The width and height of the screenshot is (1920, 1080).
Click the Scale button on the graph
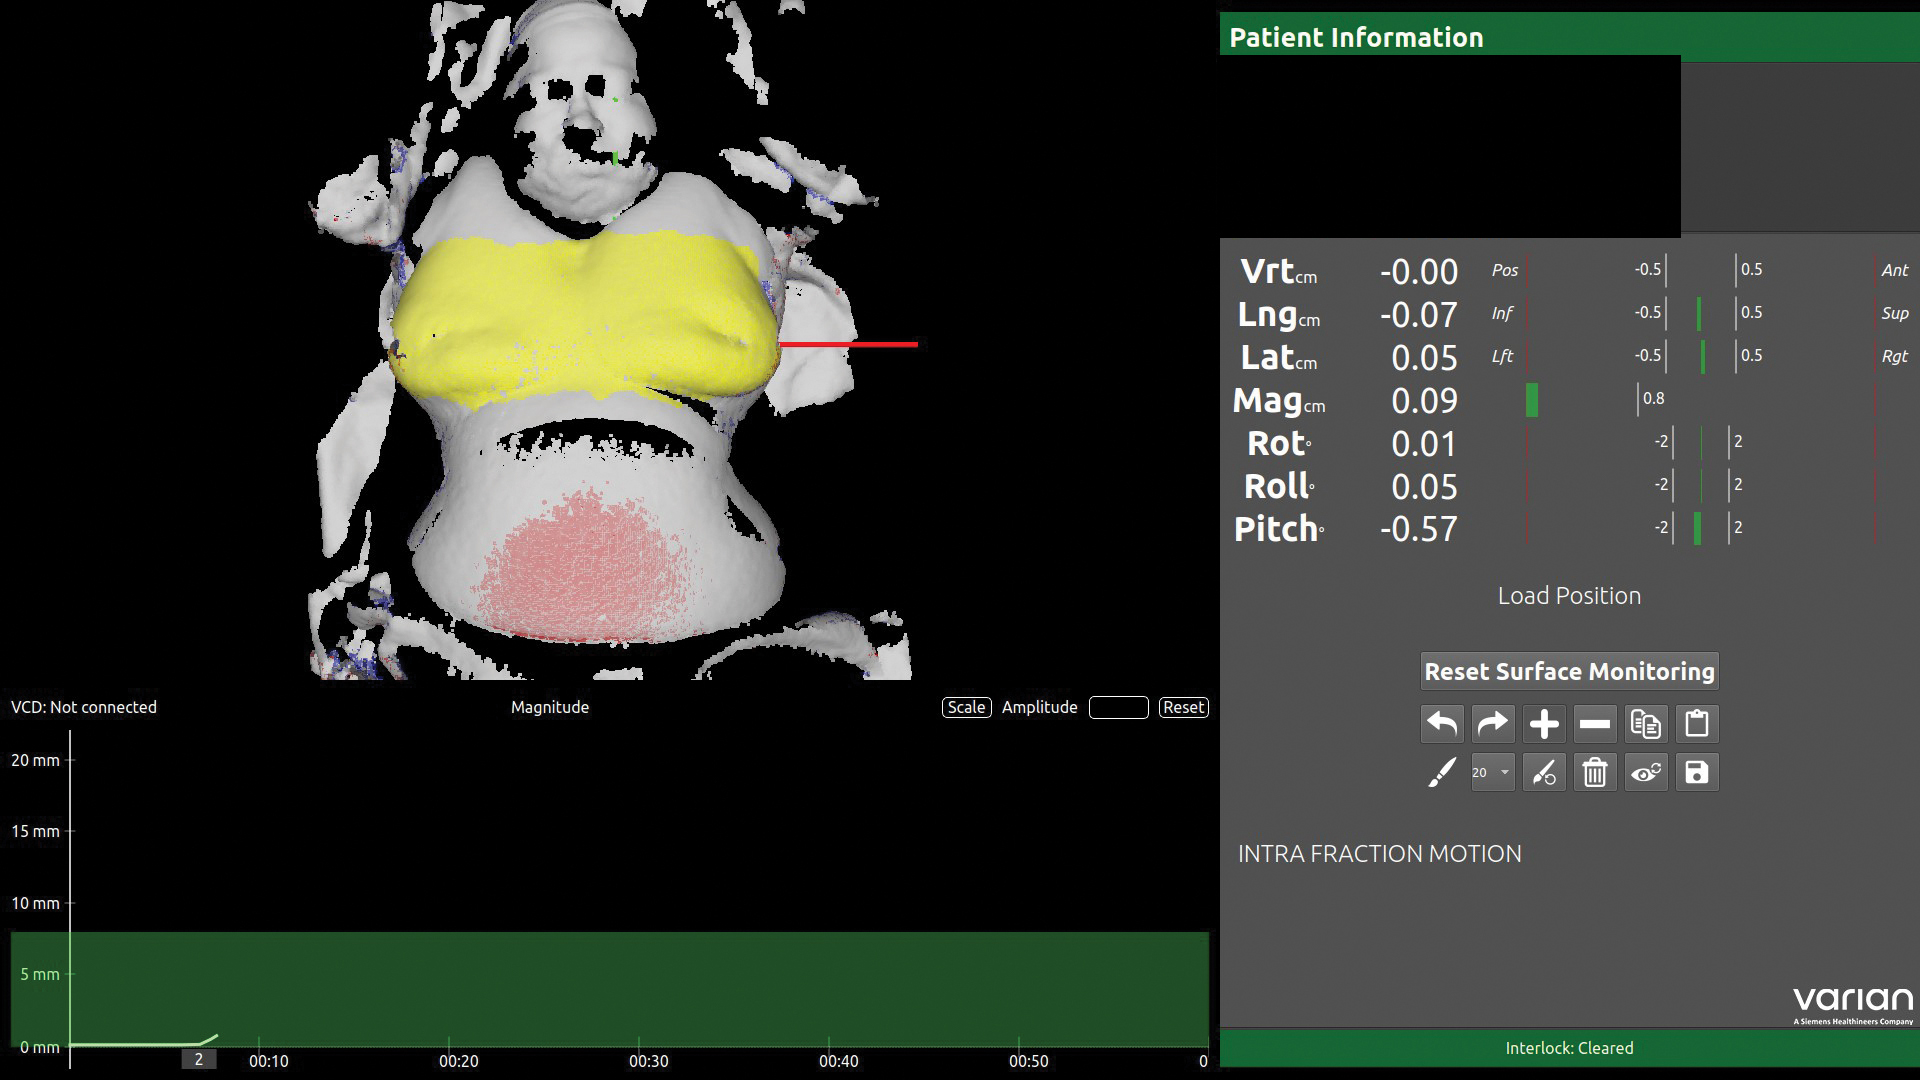(x=965, y=707)
